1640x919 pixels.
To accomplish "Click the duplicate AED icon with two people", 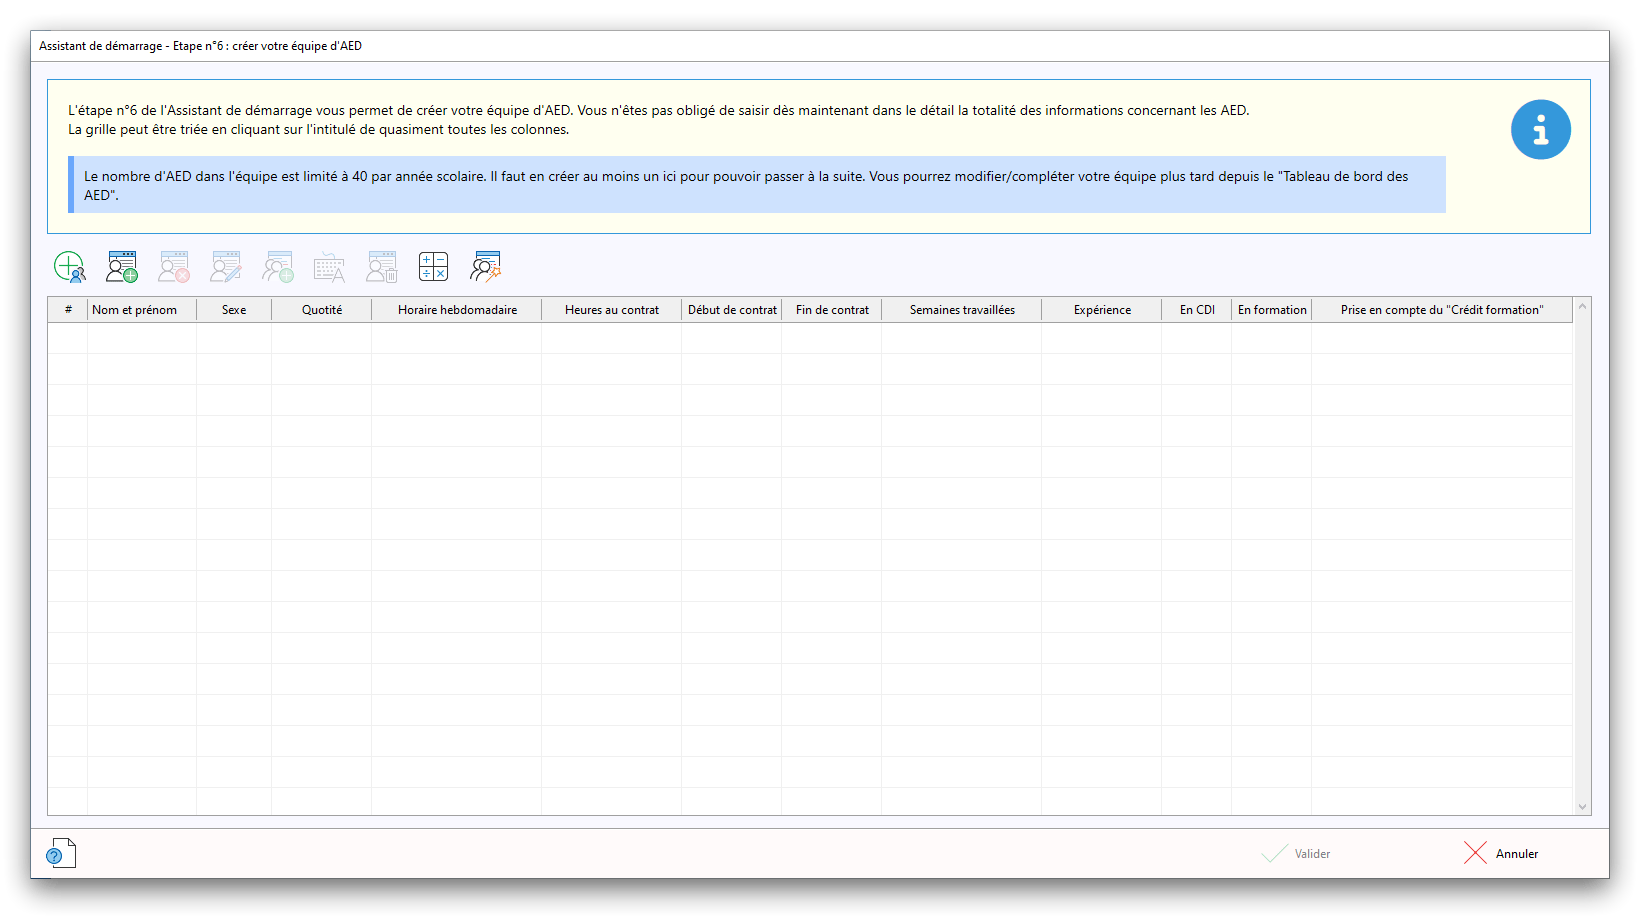I will pyautogui.click(x=278, y=267).
